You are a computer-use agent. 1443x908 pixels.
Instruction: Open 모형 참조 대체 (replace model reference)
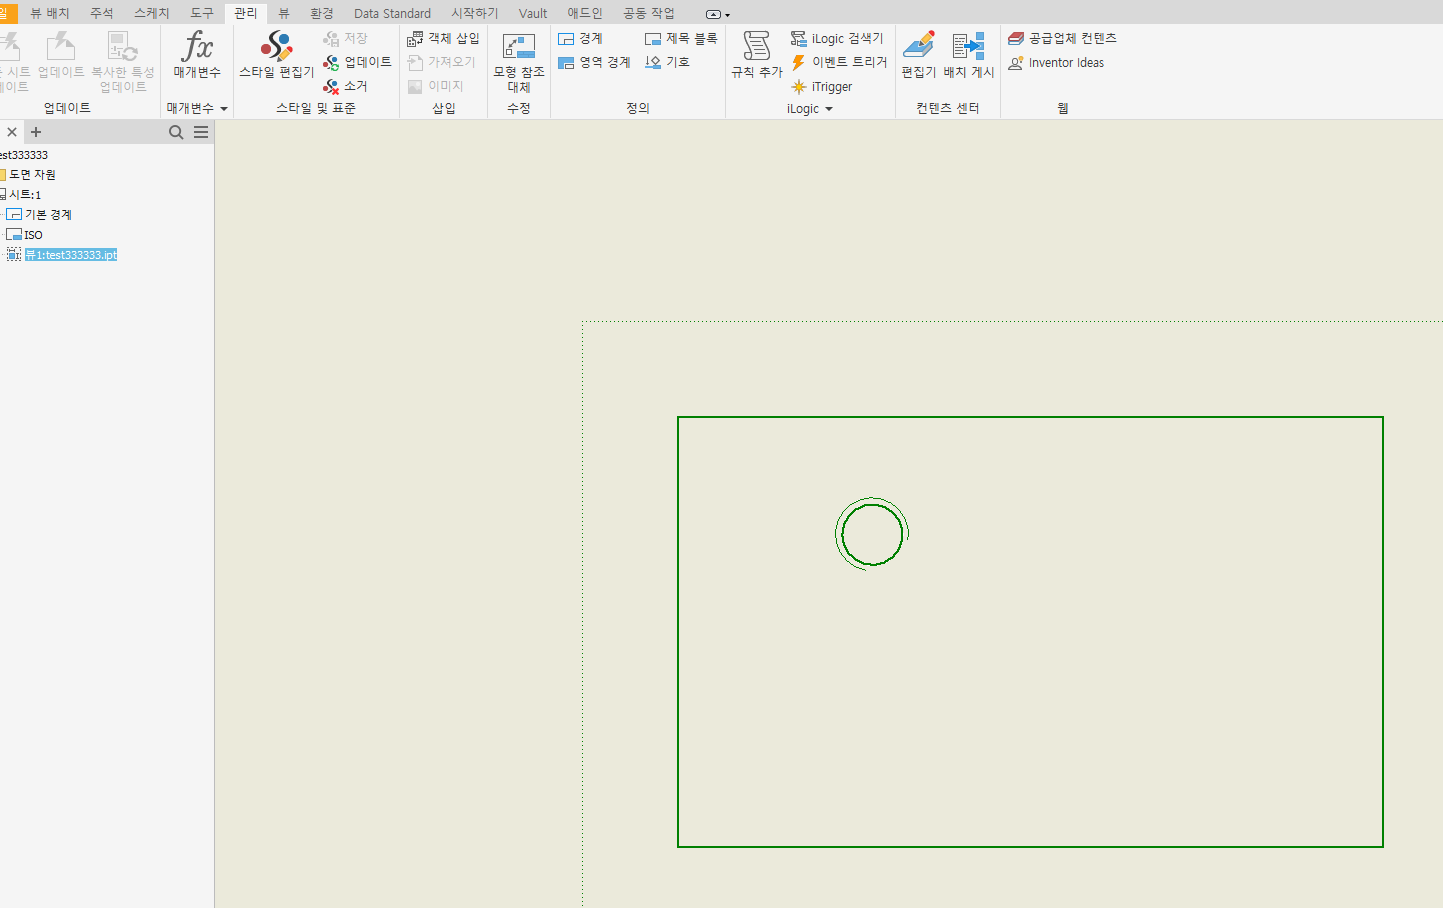[518, 58]
